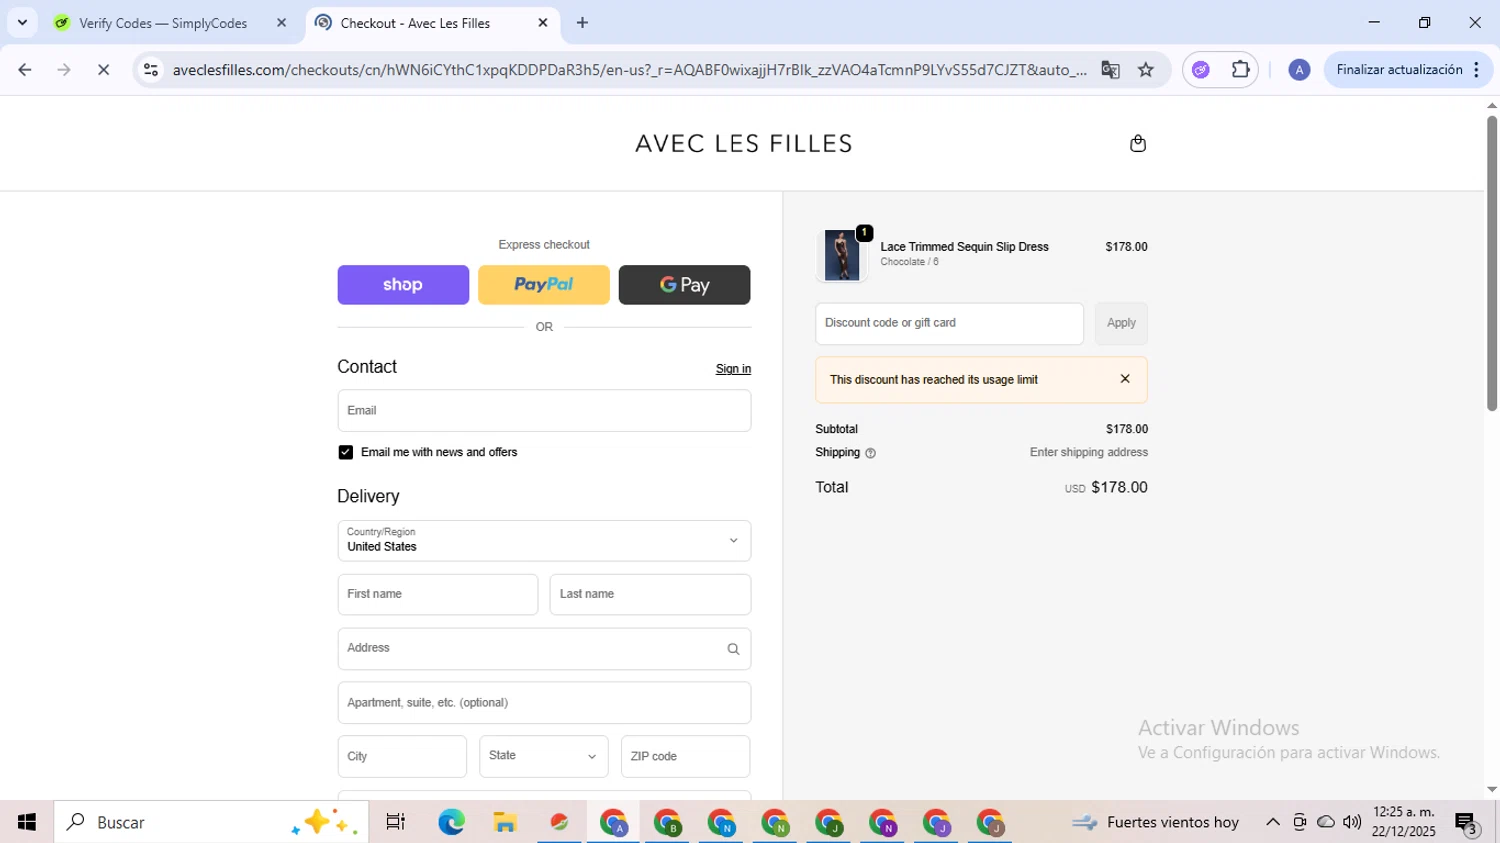Pay with Shop Pay express button
This screenshot has height=843, width=1500.
pyautogui.click(x=403, y=285)
